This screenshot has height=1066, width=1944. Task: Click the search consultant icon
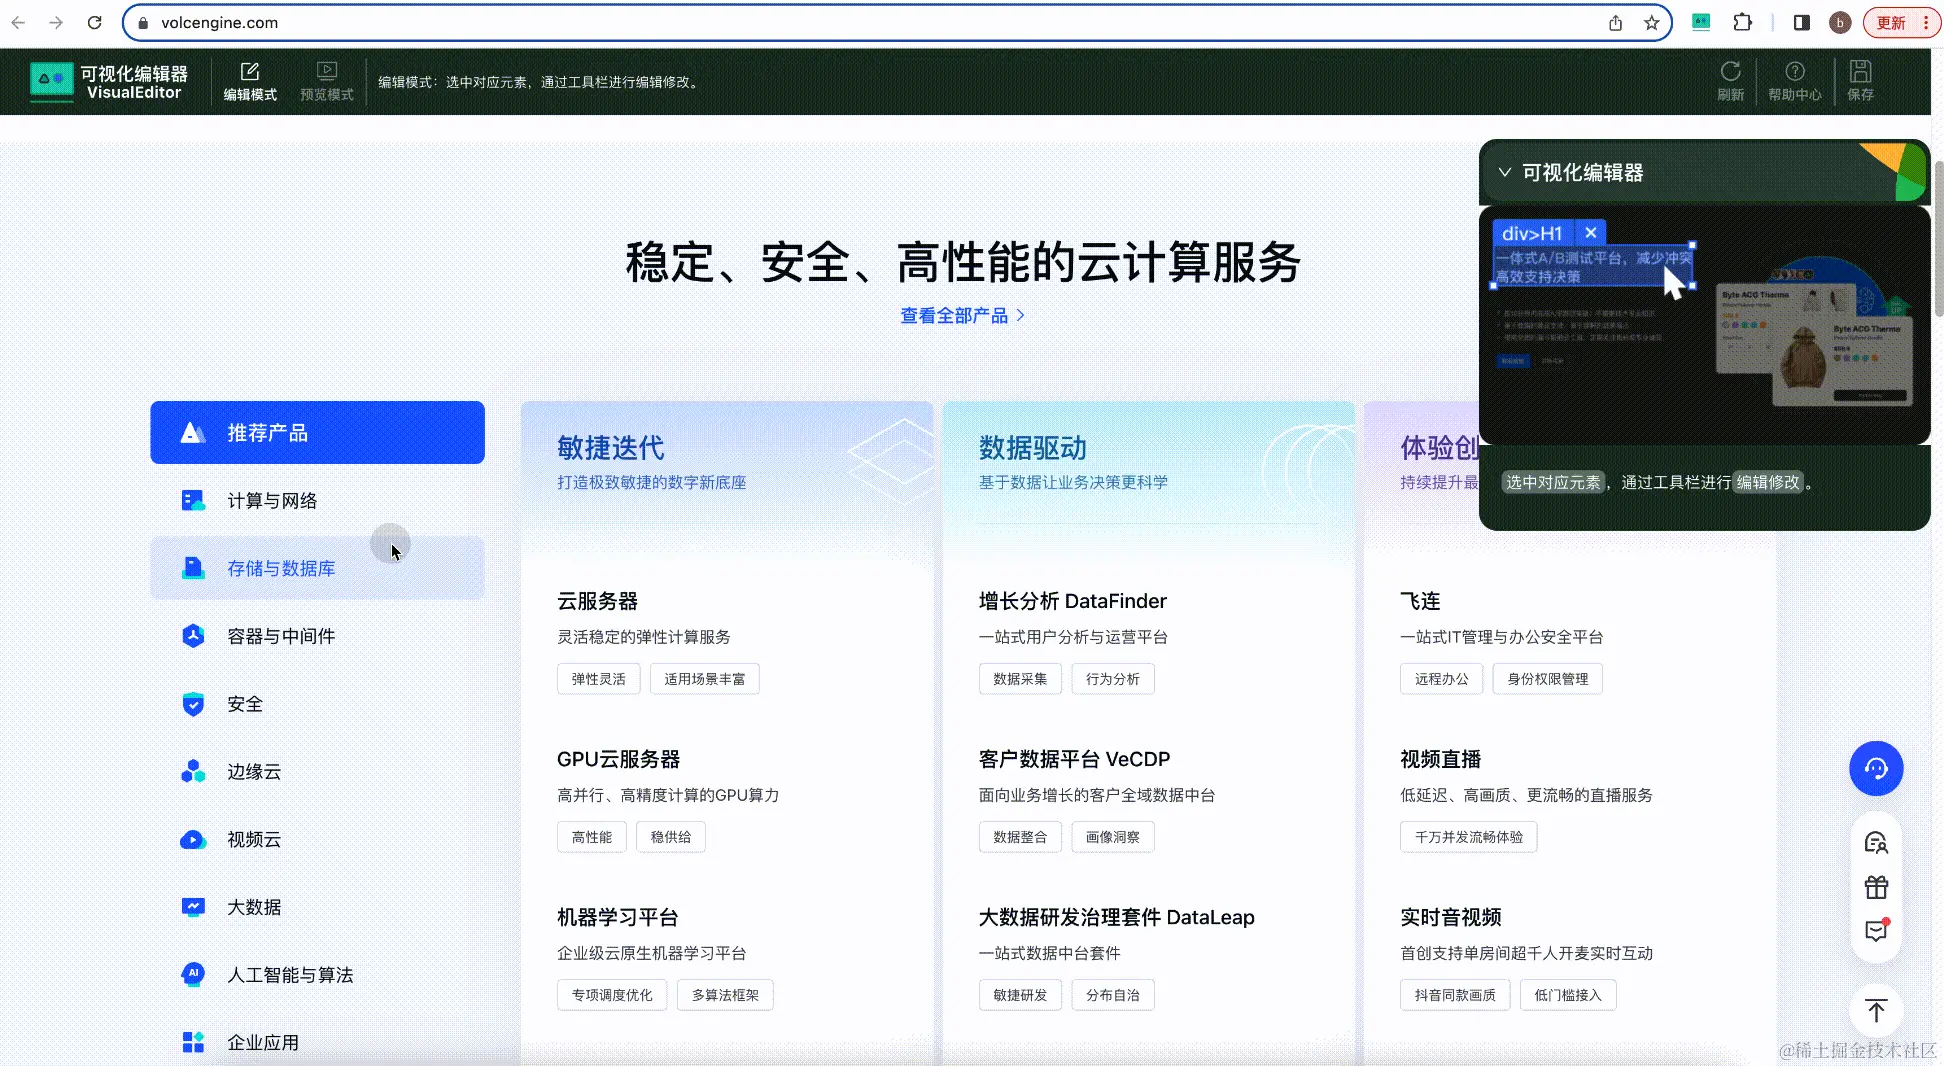tap(1876, 843)
